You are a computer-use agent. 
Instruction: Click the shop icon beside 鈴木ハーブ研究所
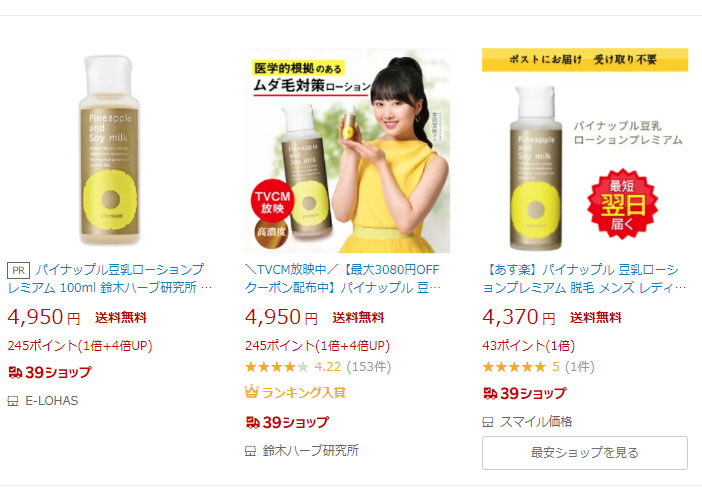[x=250, y=451]
